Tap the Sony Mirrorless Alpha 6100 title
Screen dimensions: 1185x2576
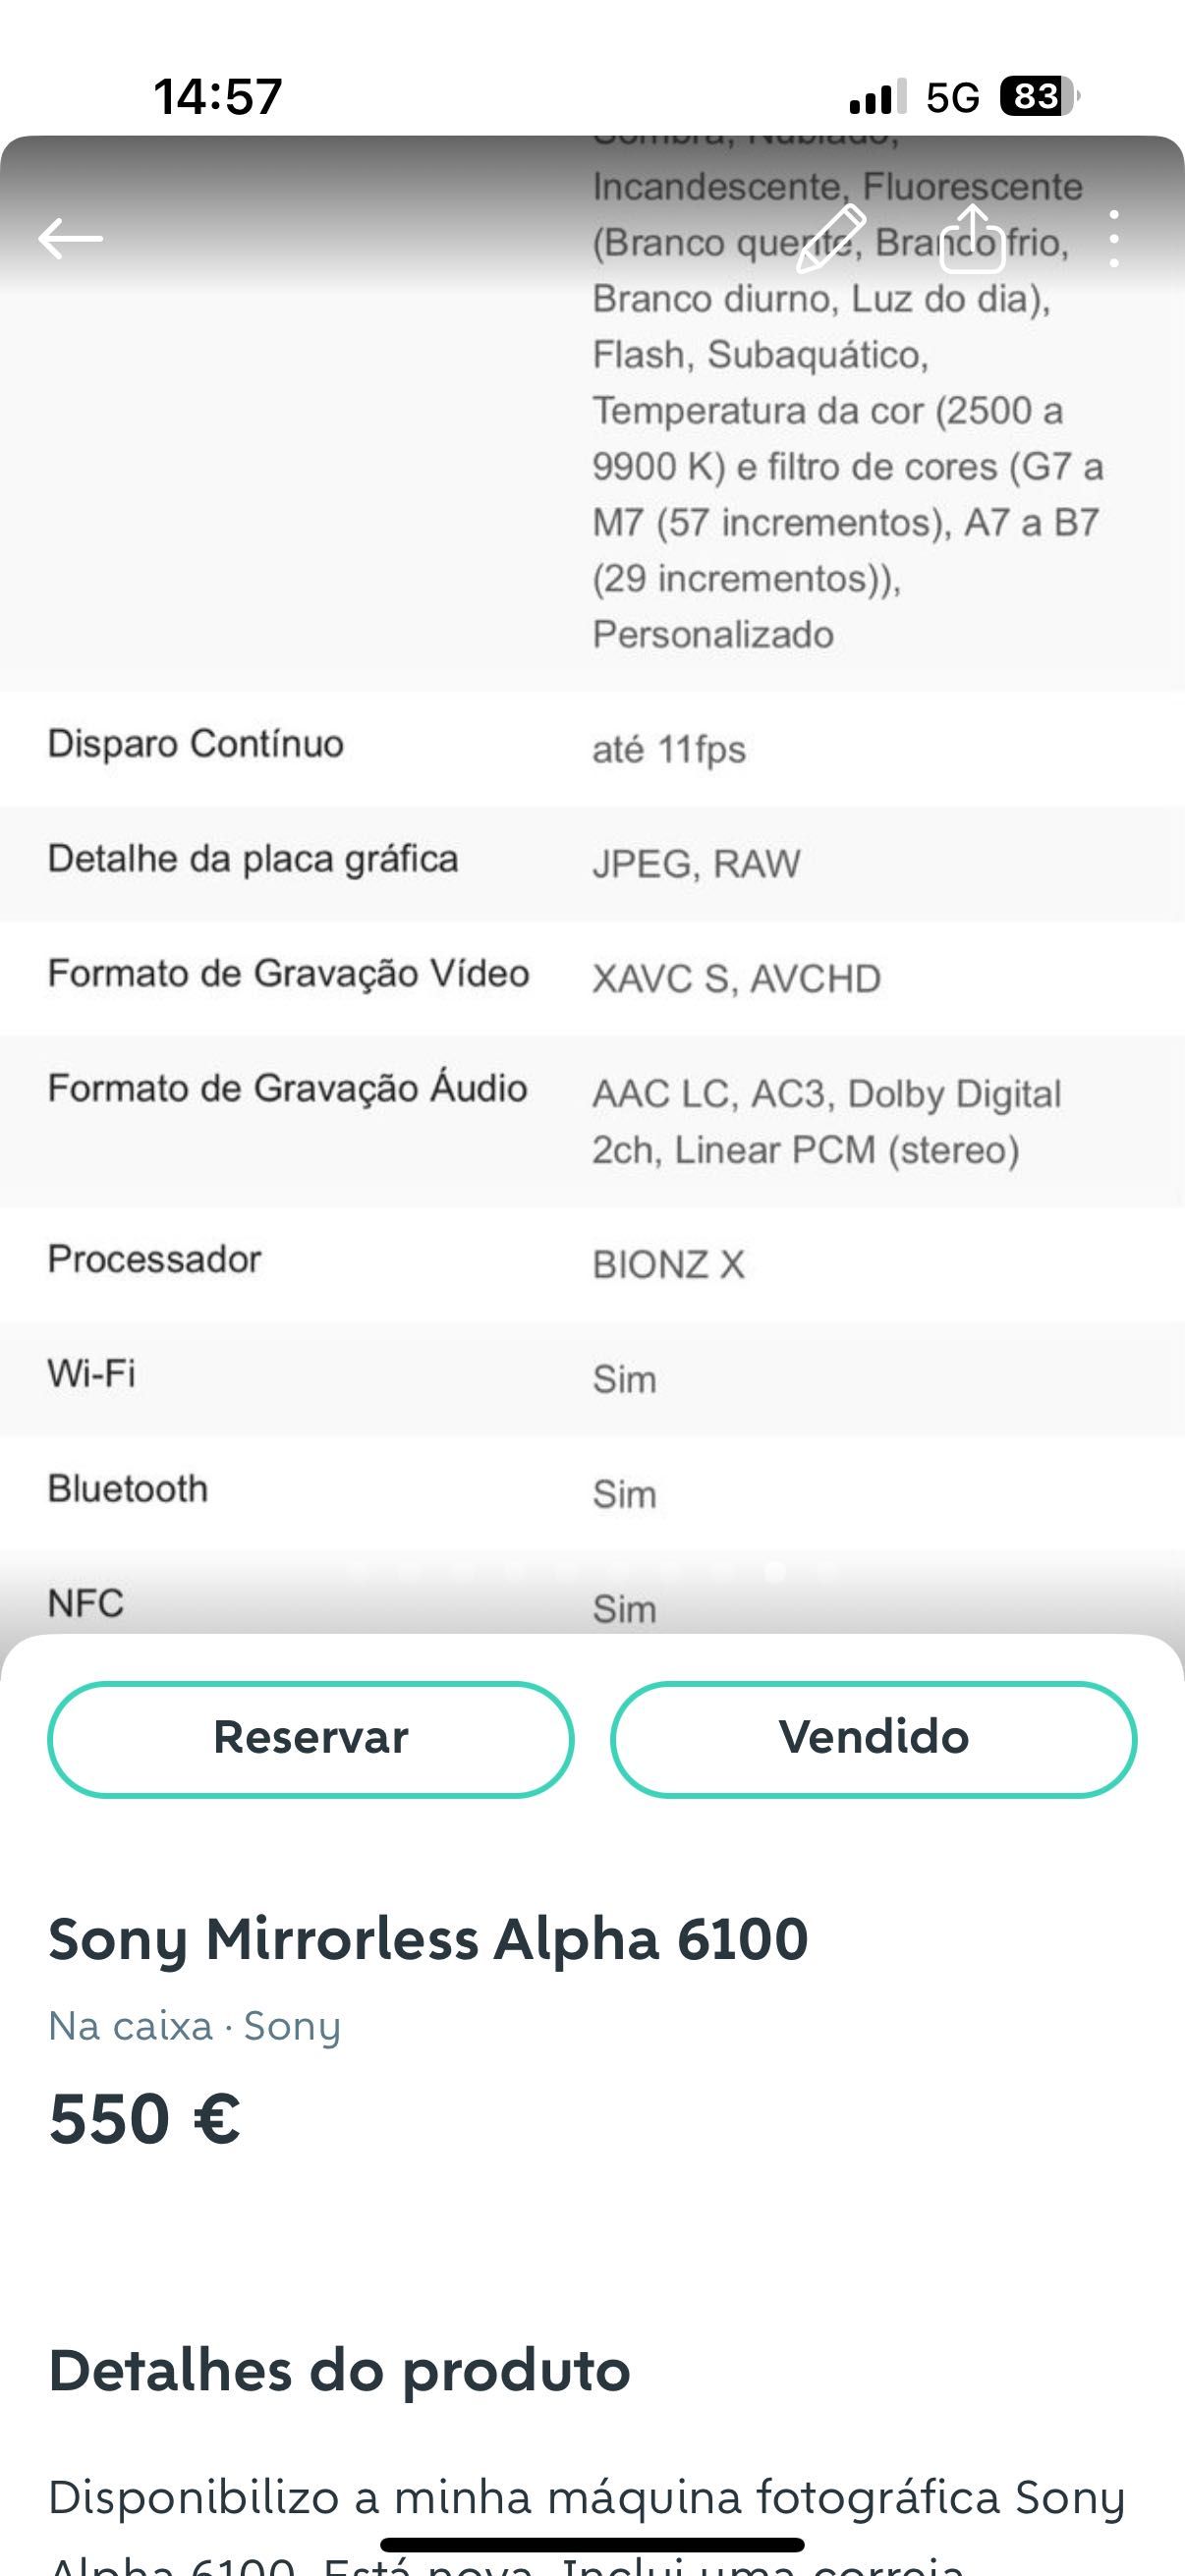tap(428, 1939)
